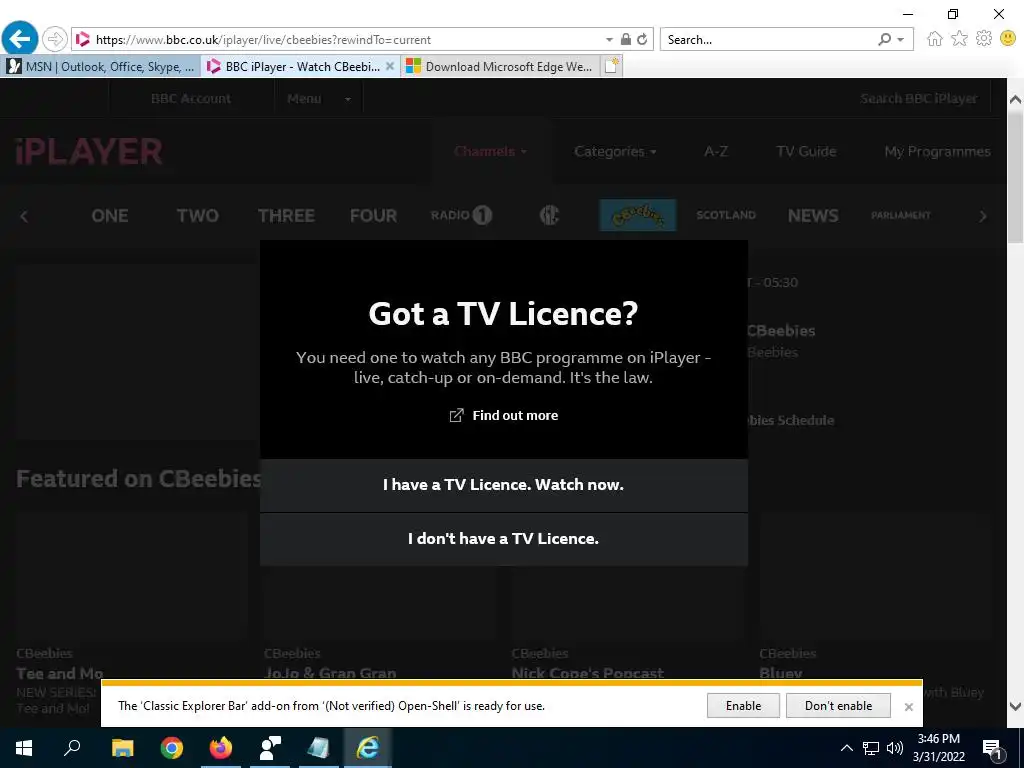Open the browser Home icon

pos(935,39)
